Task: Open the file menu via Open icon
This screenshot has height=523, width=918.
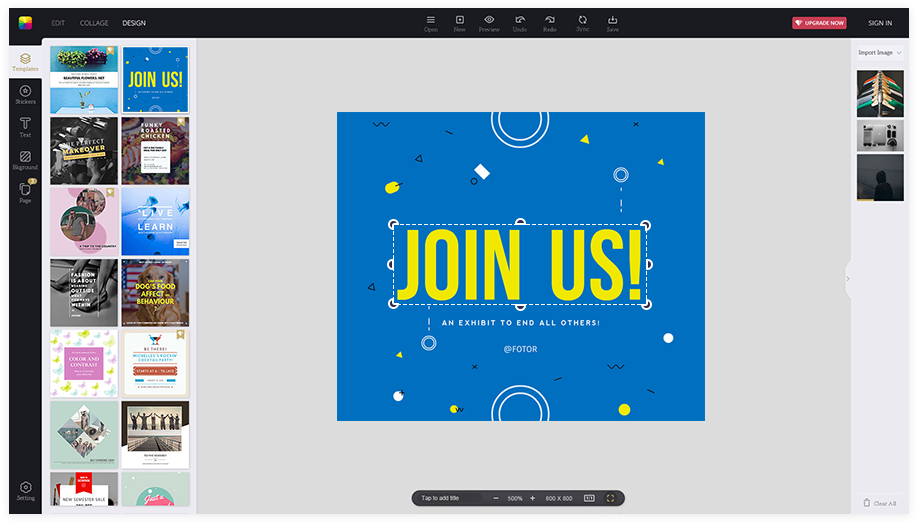Action: pyautogui.click(x=431, y=22)
